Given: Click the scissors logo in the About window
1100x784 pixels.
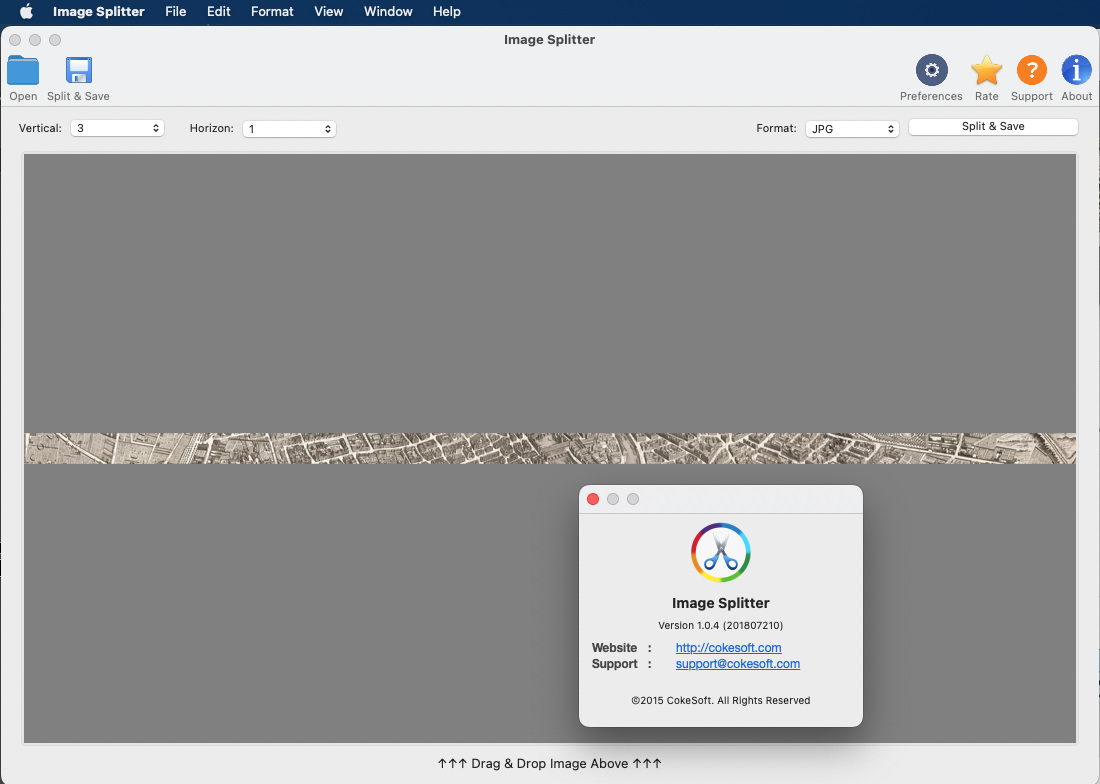Looking at the screenshot, I should tap(720, 552).
